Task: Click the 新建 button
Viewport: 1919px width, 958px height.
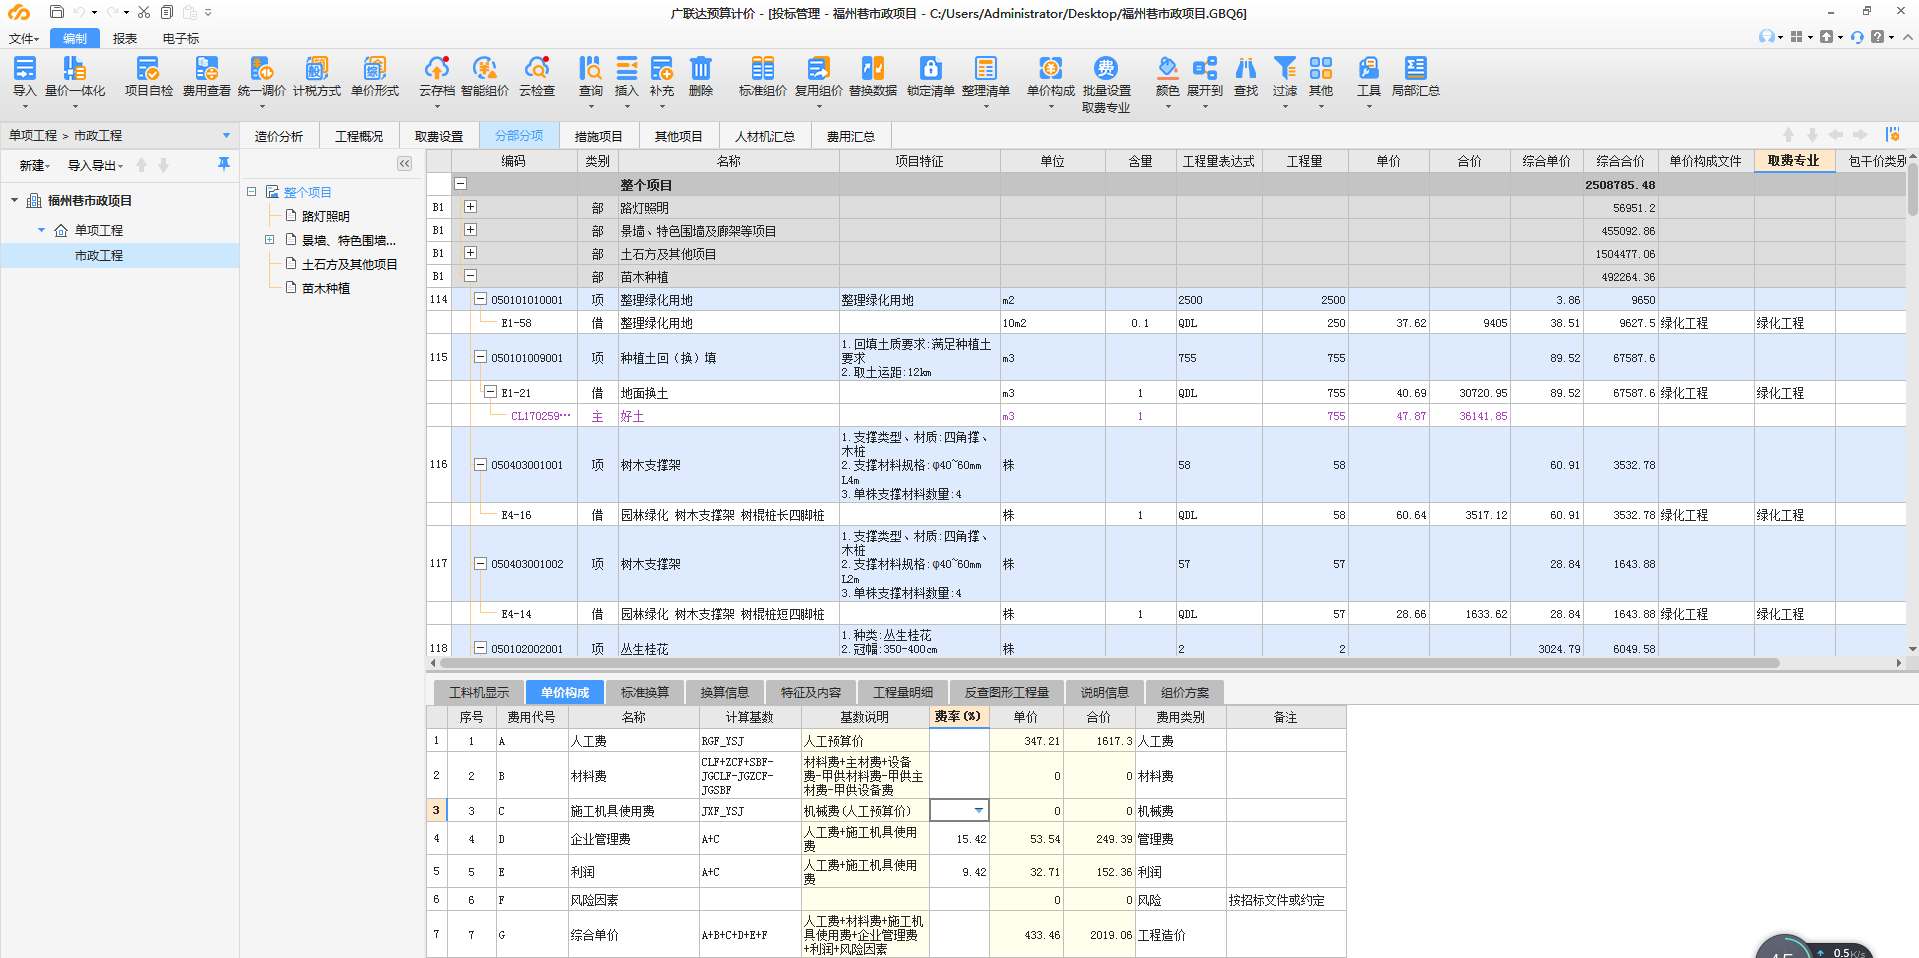Action: (x=34, y=165)
